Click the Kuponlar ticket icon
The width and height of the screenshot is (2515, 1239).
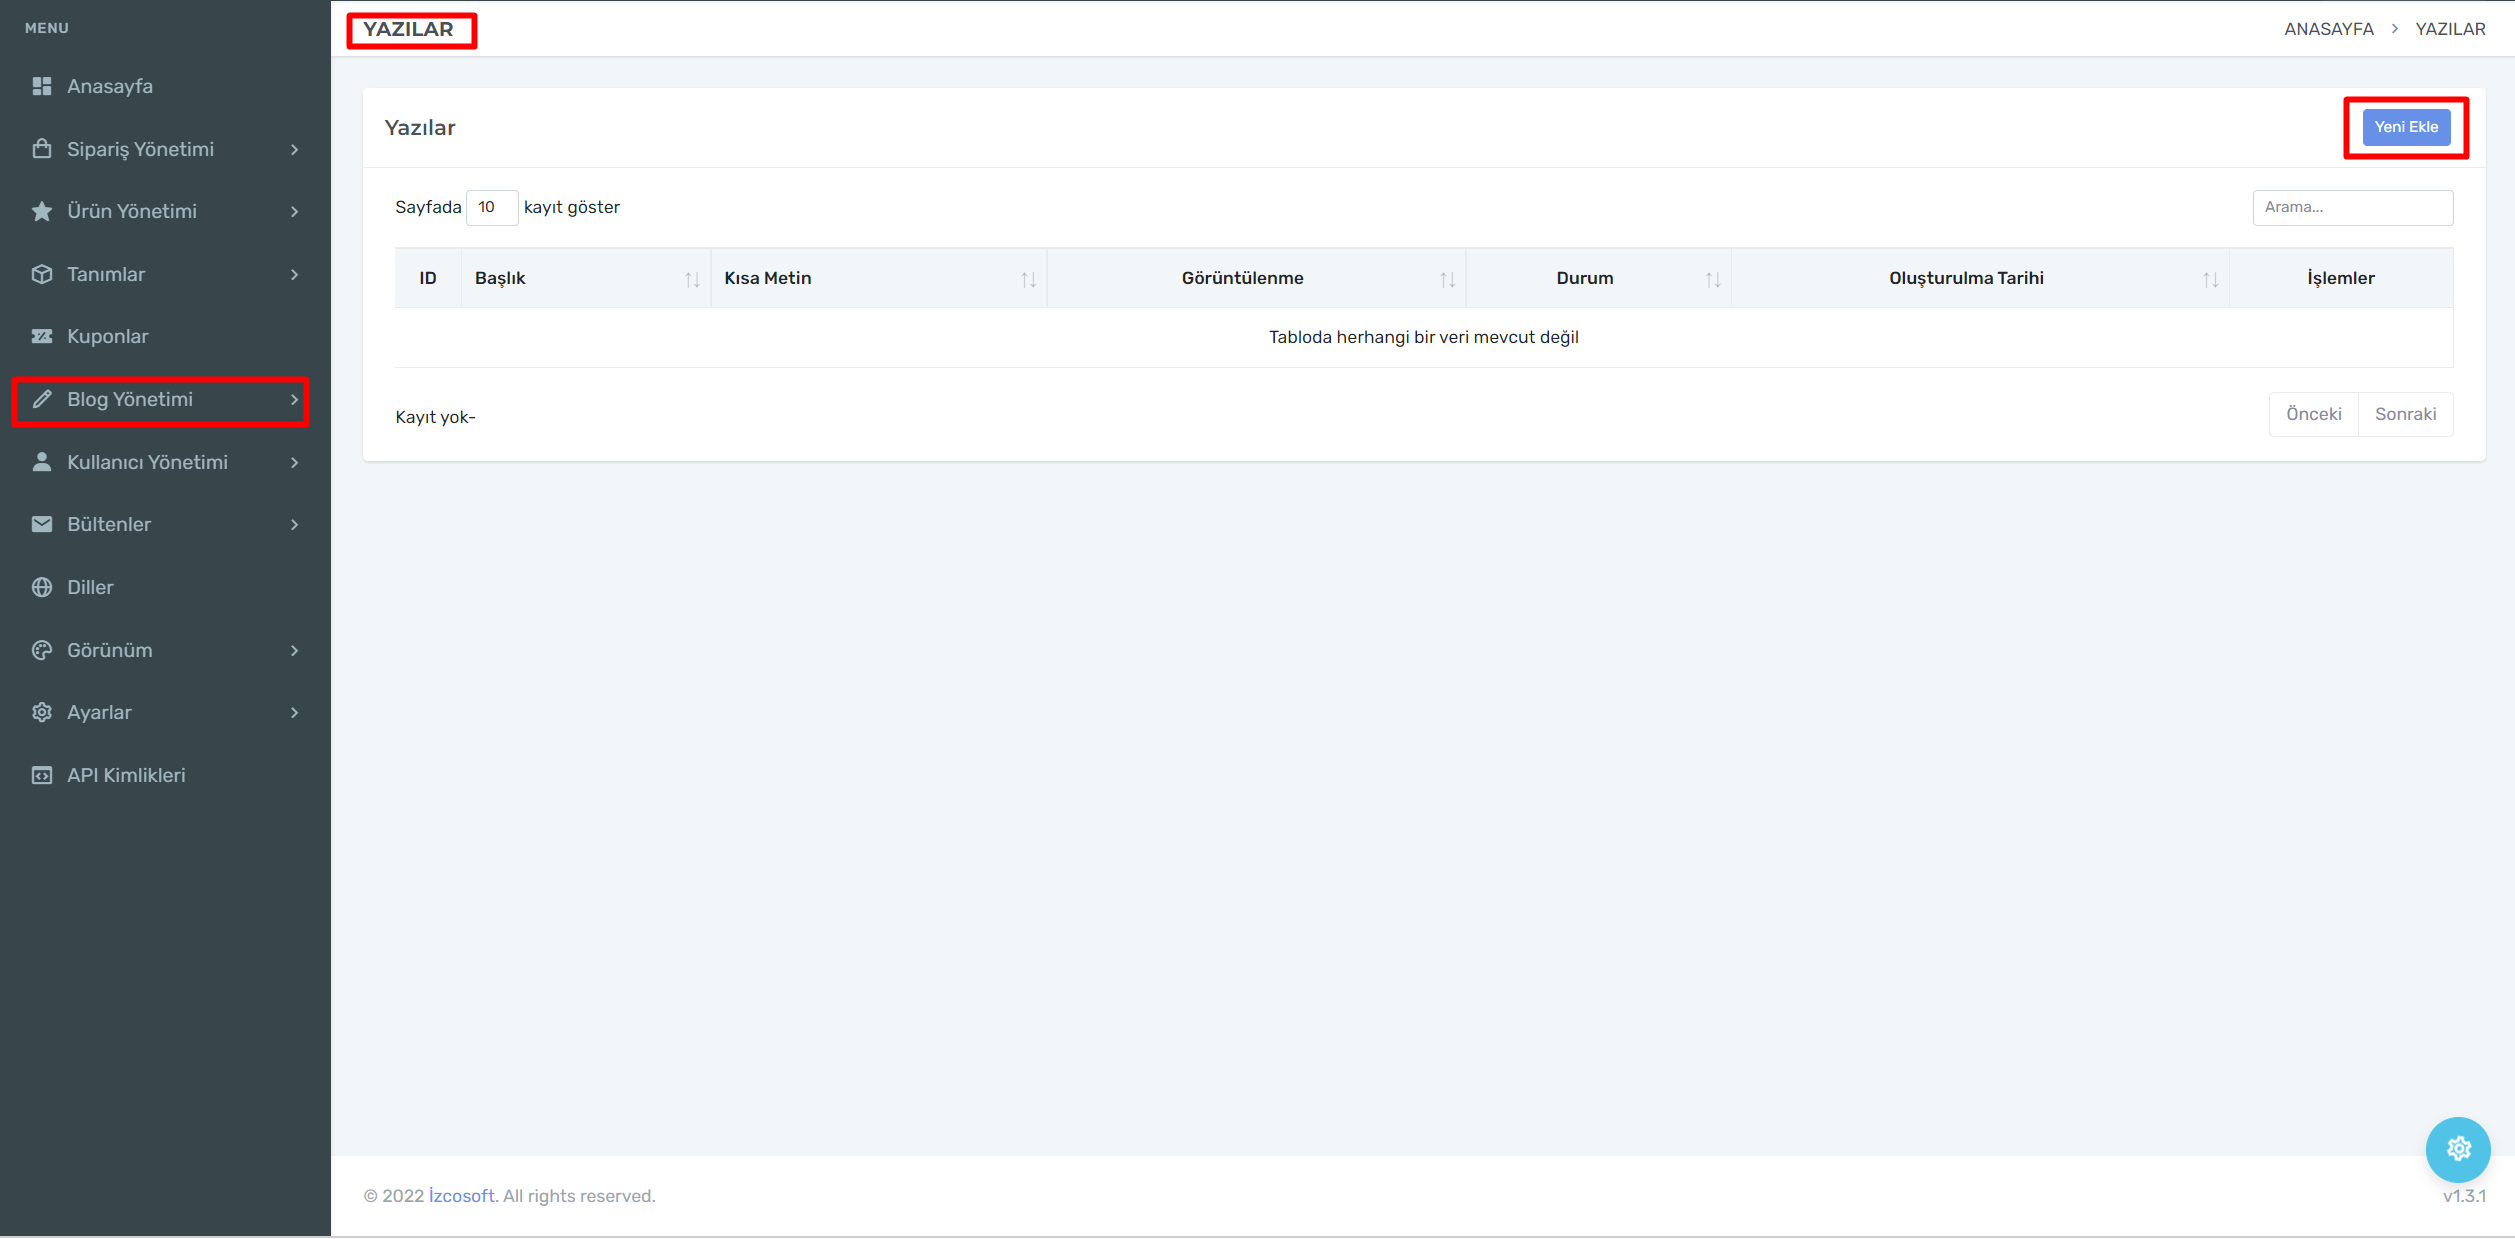42,336
